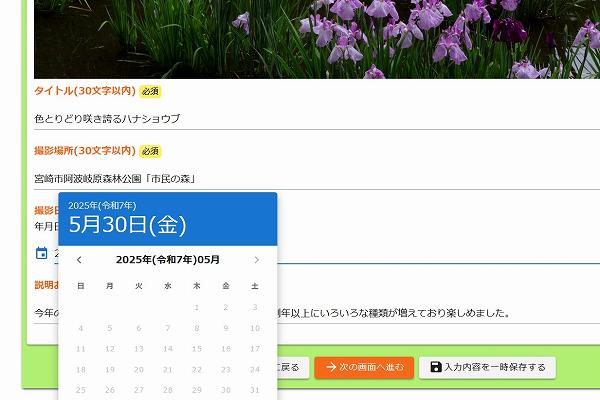
Task: Select day 20 in calendar
Action: point(139,369)
